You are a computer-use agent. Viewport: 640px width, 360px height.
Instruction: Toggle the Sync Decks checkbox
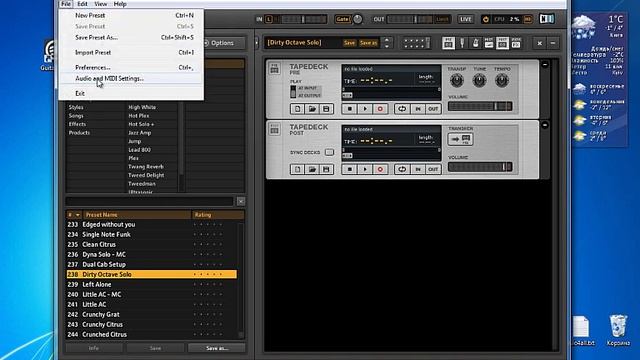point(329,152)
